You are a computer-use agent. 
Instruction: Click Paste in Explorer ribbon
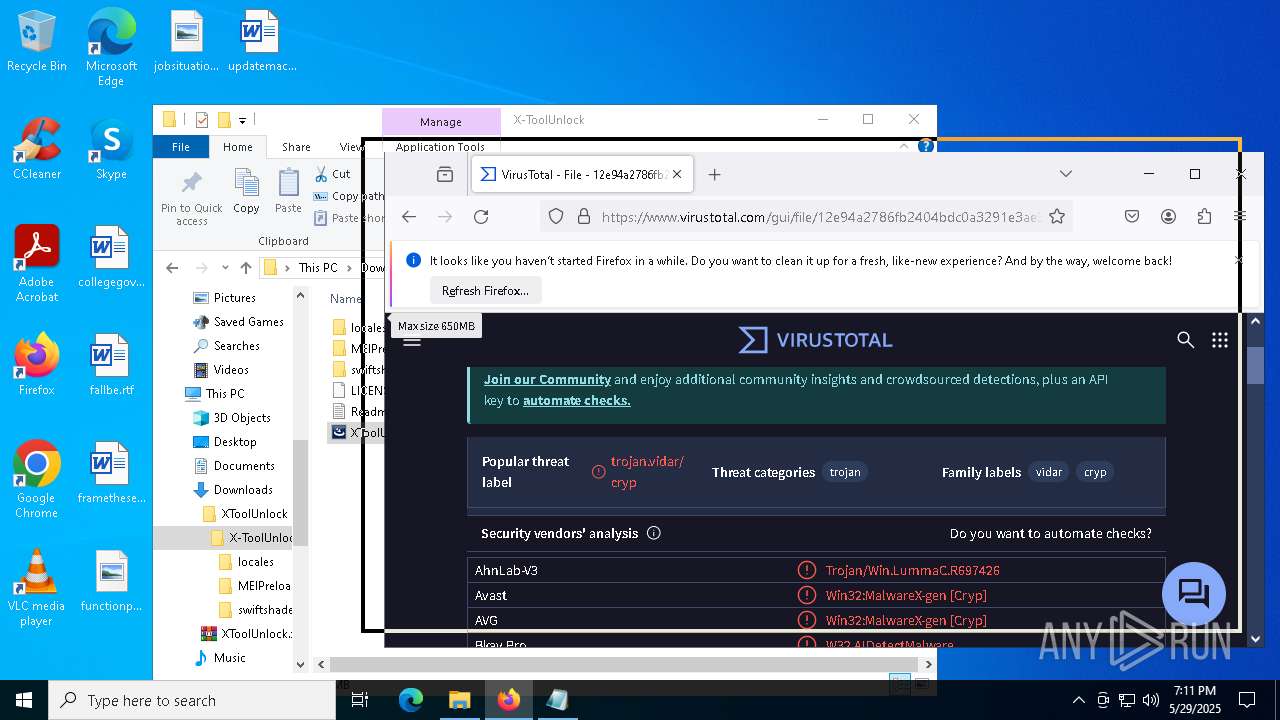pos(288,191)
